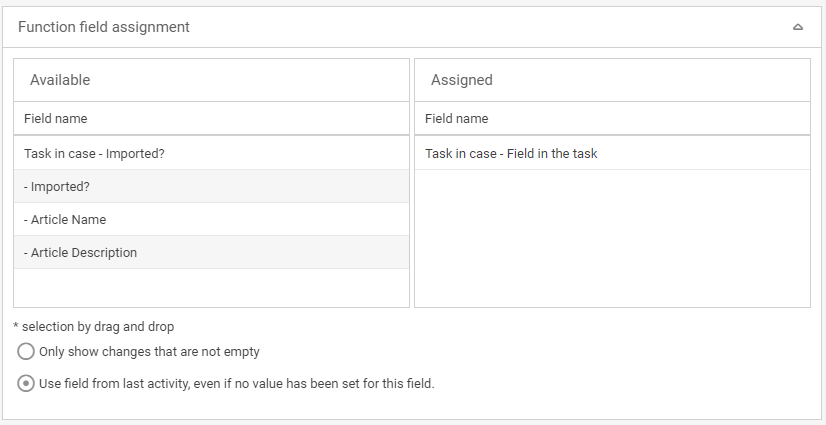Click the Function field assignment panel title

coord(104,27)
